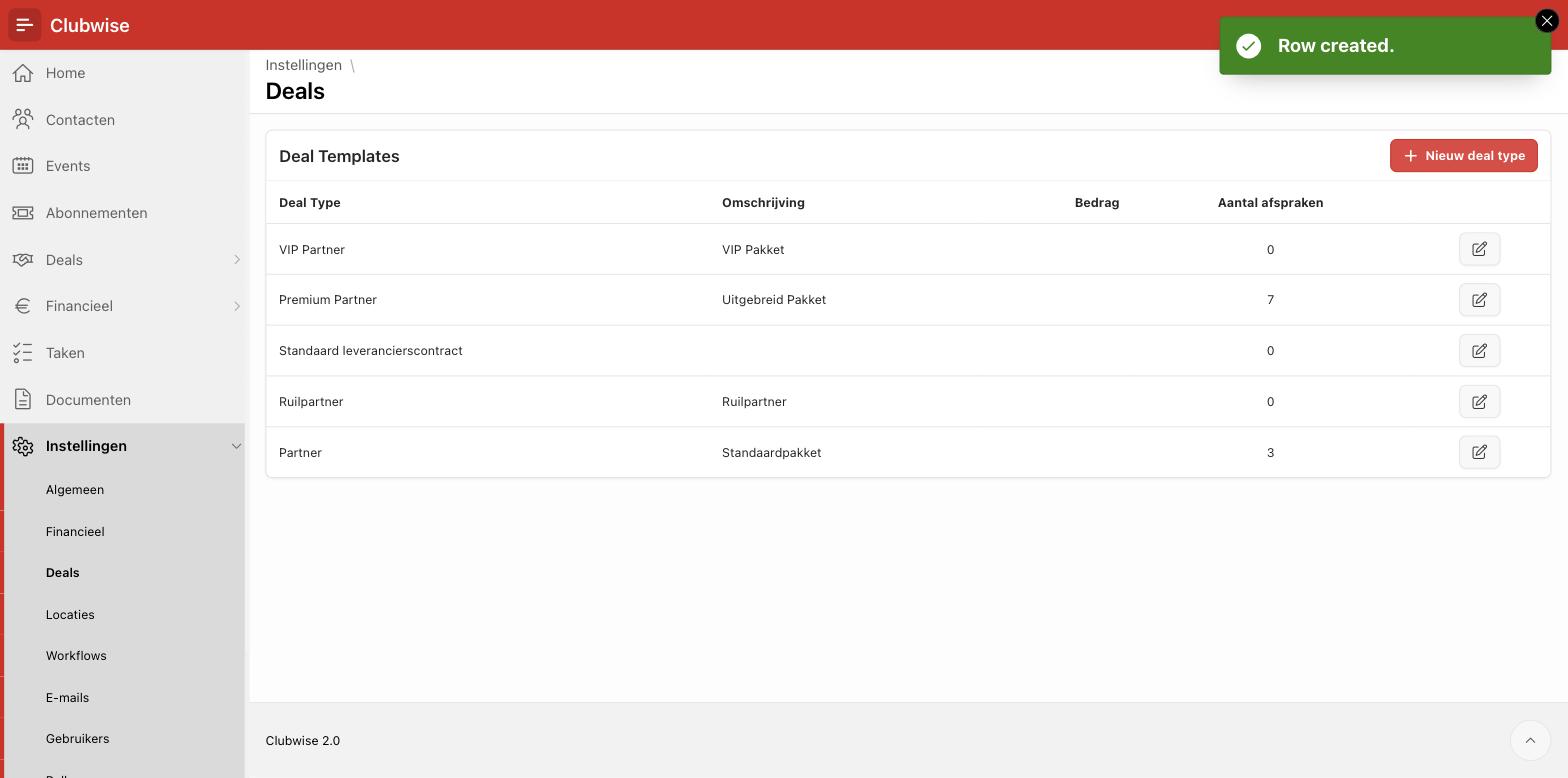
Task: Click the VIP Pakket description cell
Action: point(753,250)
